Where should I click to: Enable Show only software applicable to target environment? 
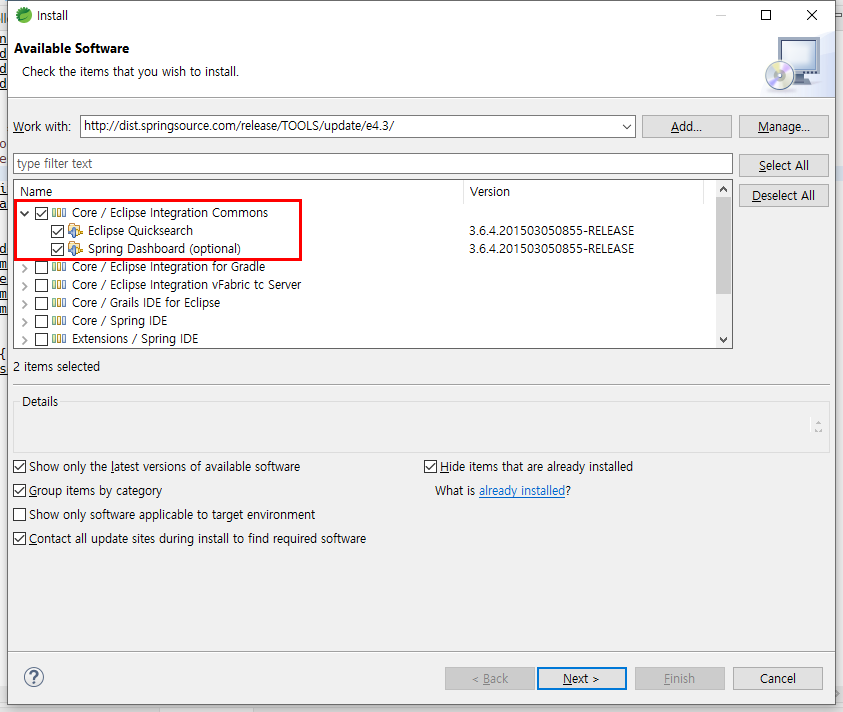pyautogui.click(x=19, y=515)
